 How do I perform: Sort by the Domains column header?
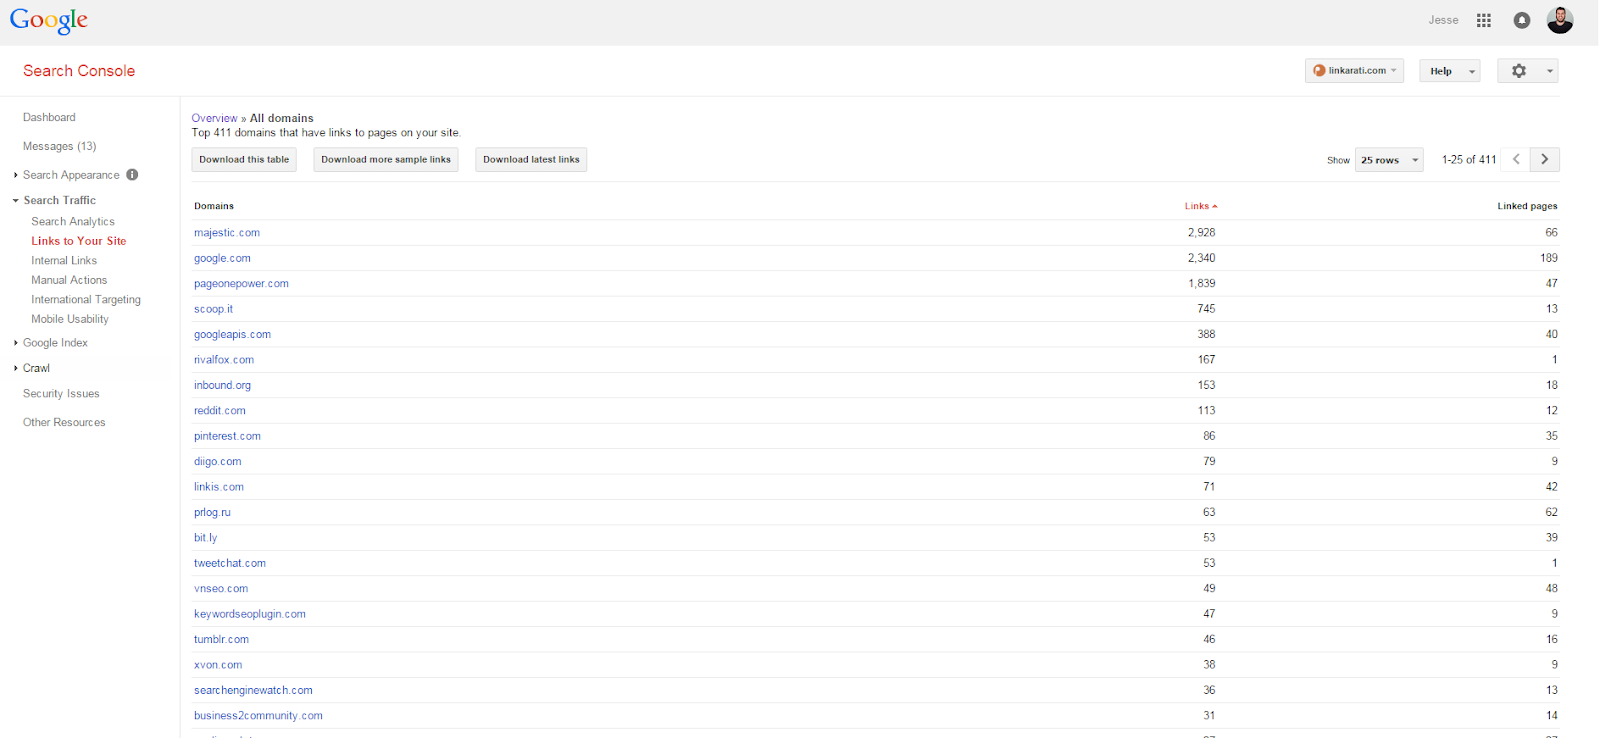pyautogui.click(x=214, y=206)
